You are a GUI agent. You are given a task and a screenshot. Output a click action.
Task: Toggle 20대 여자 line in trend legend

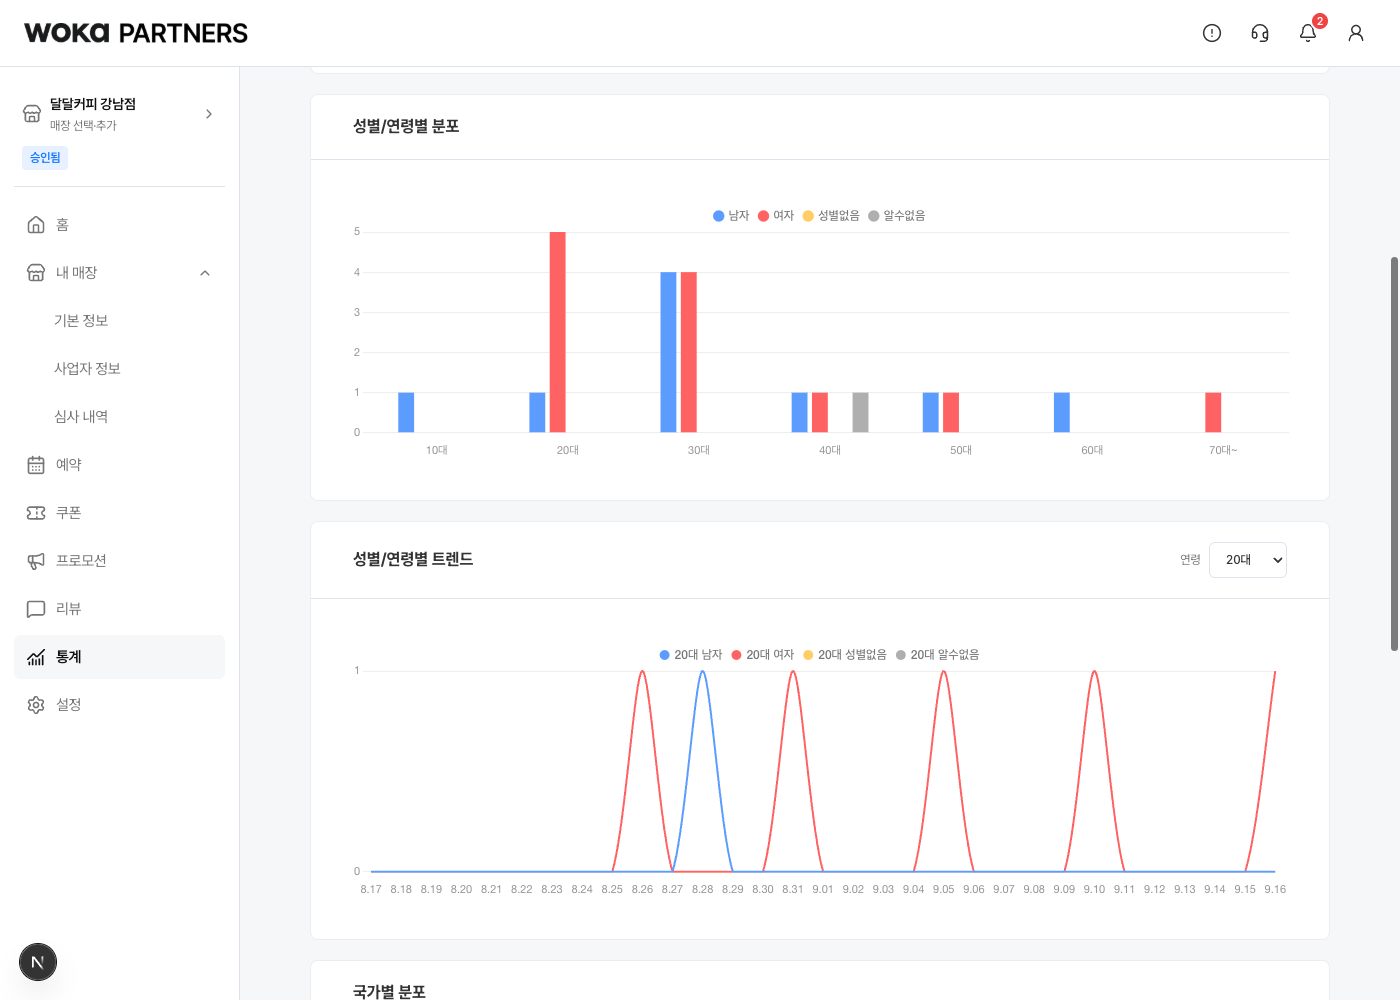(x=762, y=655)
